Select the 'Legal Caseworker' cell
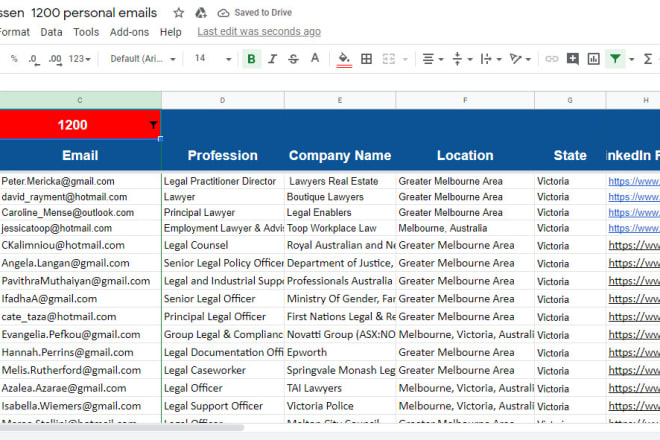The height and width of the screenshot is (440, 660). (223, 370)
